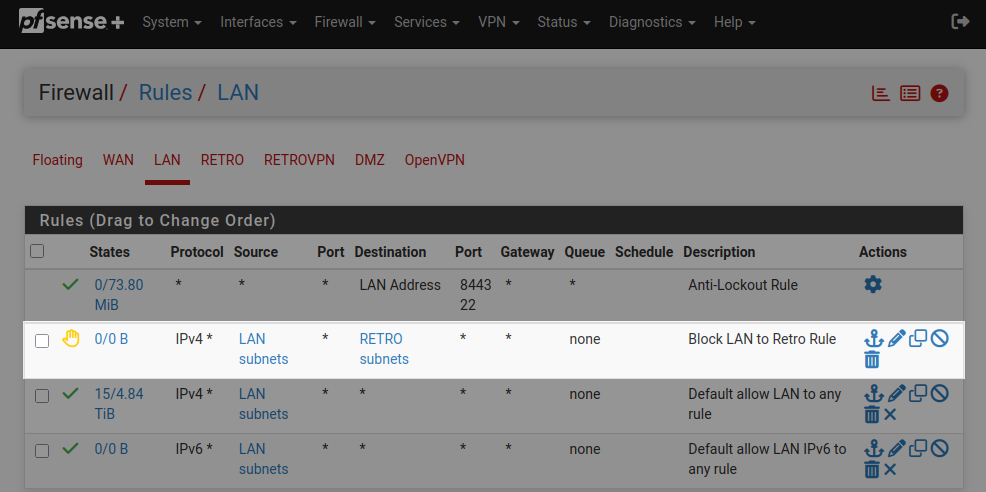Switch to the RETROVPN tab
This screenshot has width=986, height=492.
point(299,160)
